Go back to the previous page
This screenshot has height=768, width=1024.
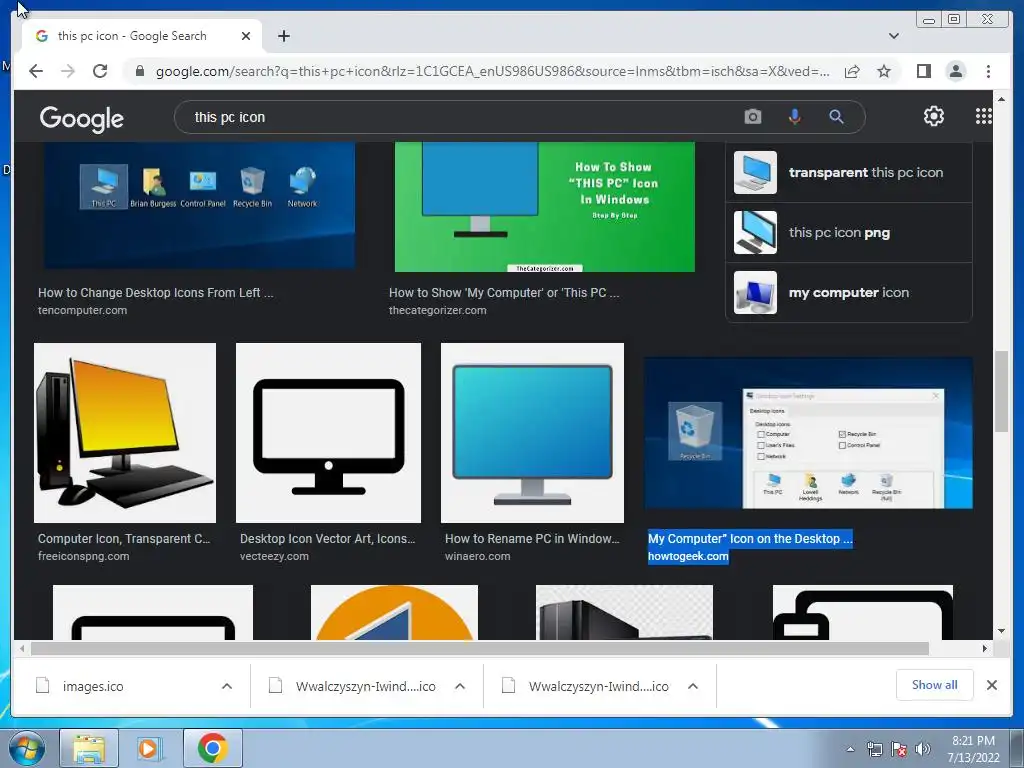tap(36, 71)
